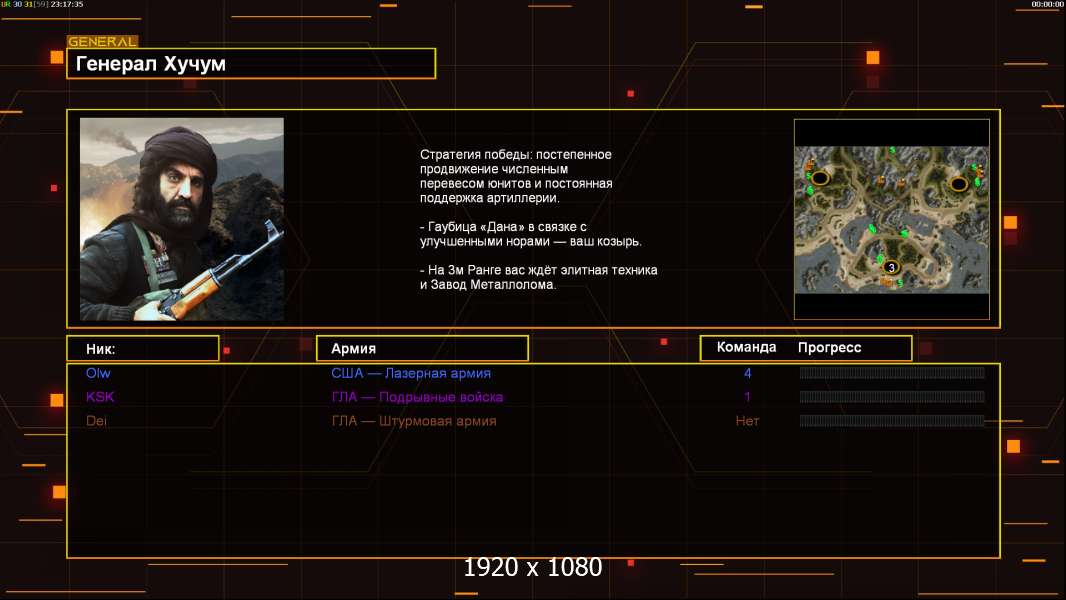Screen dimensions: 1066x600
Task: Click the general's portrait with rifle
Action: coord(182,219)
